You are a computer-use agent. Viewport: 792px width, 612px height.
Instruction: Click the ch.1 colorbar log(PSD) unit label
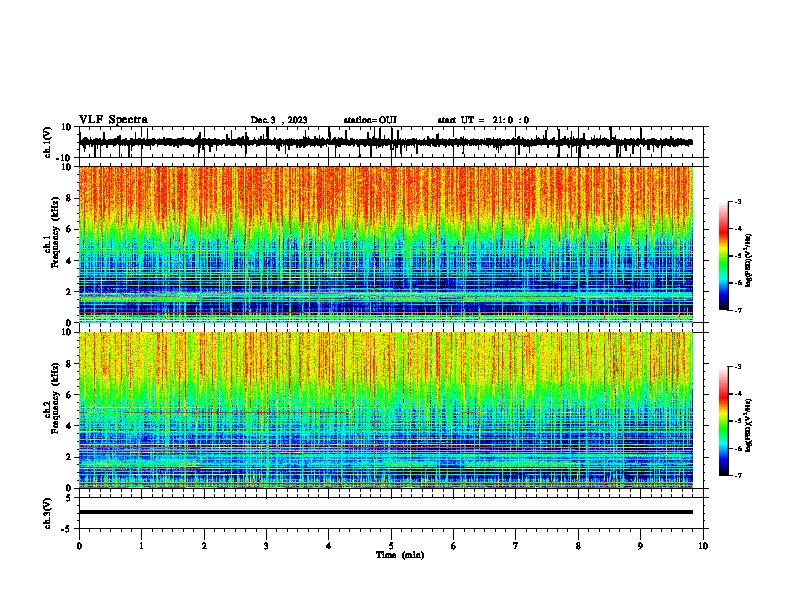click(749, 261)
